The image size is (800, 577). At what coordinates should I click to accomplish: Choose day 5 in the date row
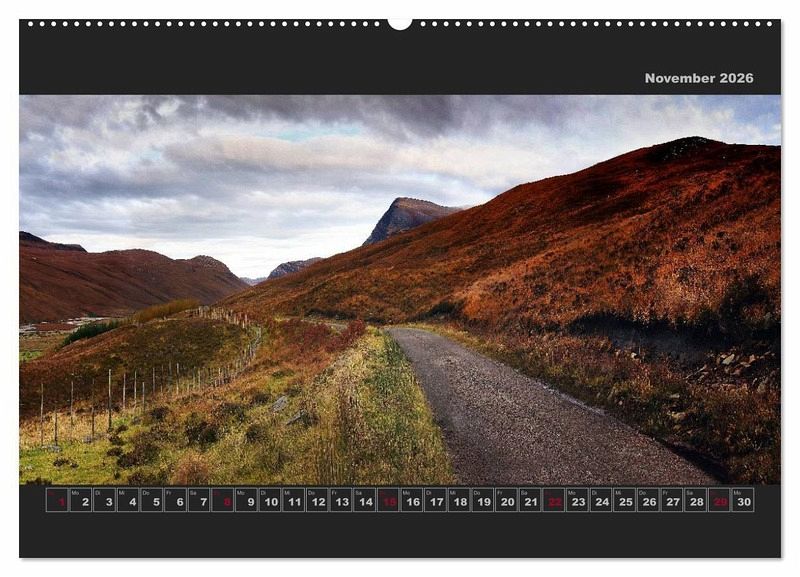152,500
